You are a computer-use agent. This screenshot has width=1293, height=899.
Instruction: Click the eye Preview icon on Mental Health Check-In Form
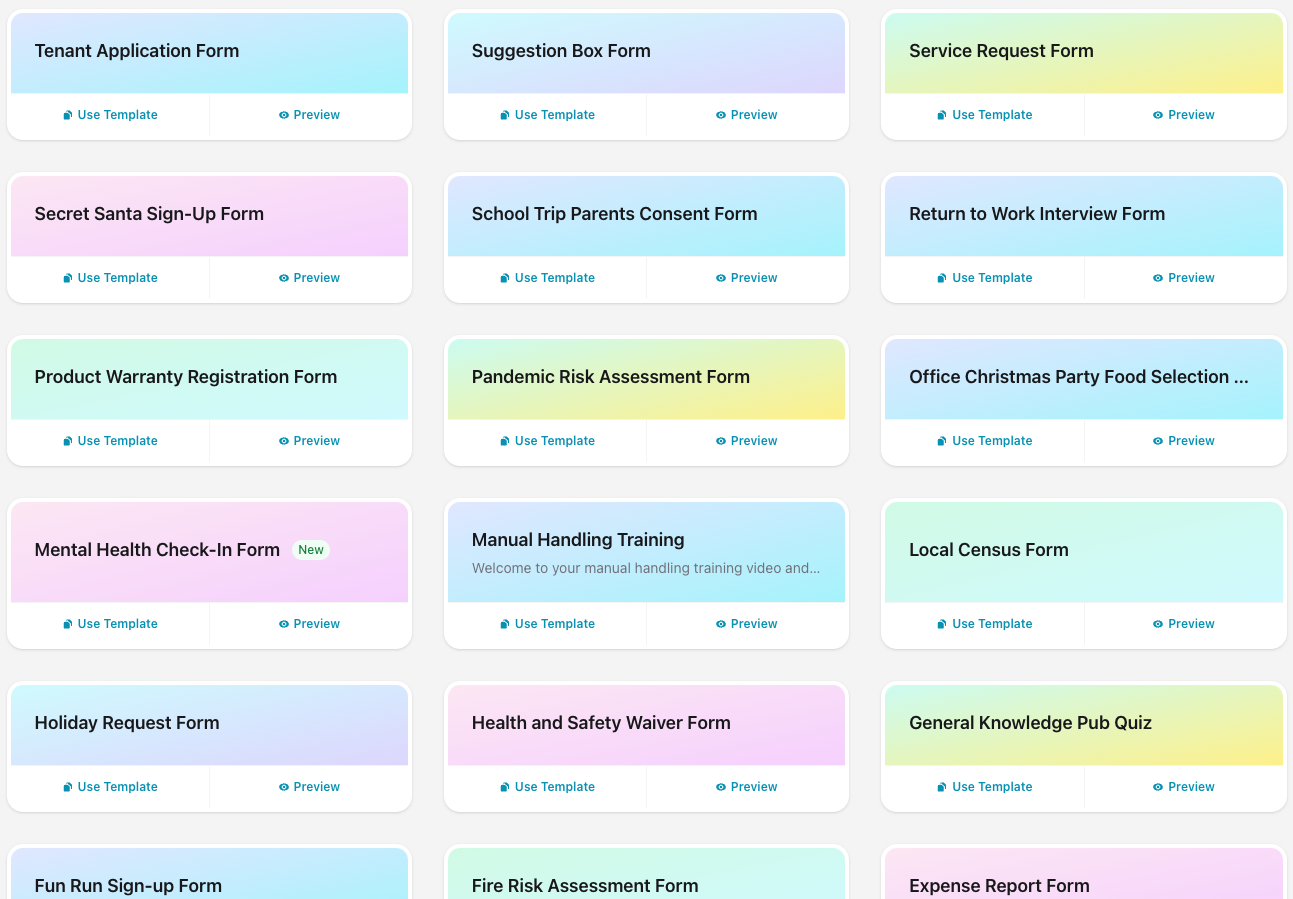(x=283, y=623)
